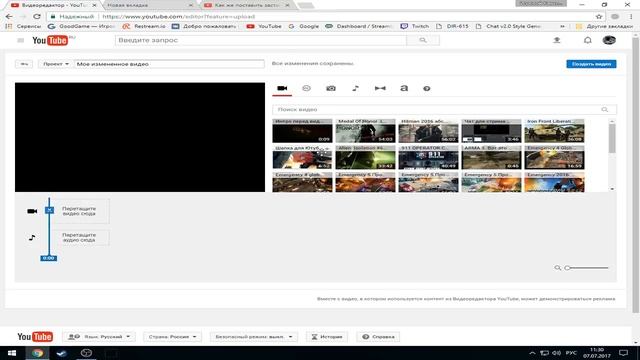Open the Twitch bookmark
This screenshot has height=360, width=640.
point(415,26)
